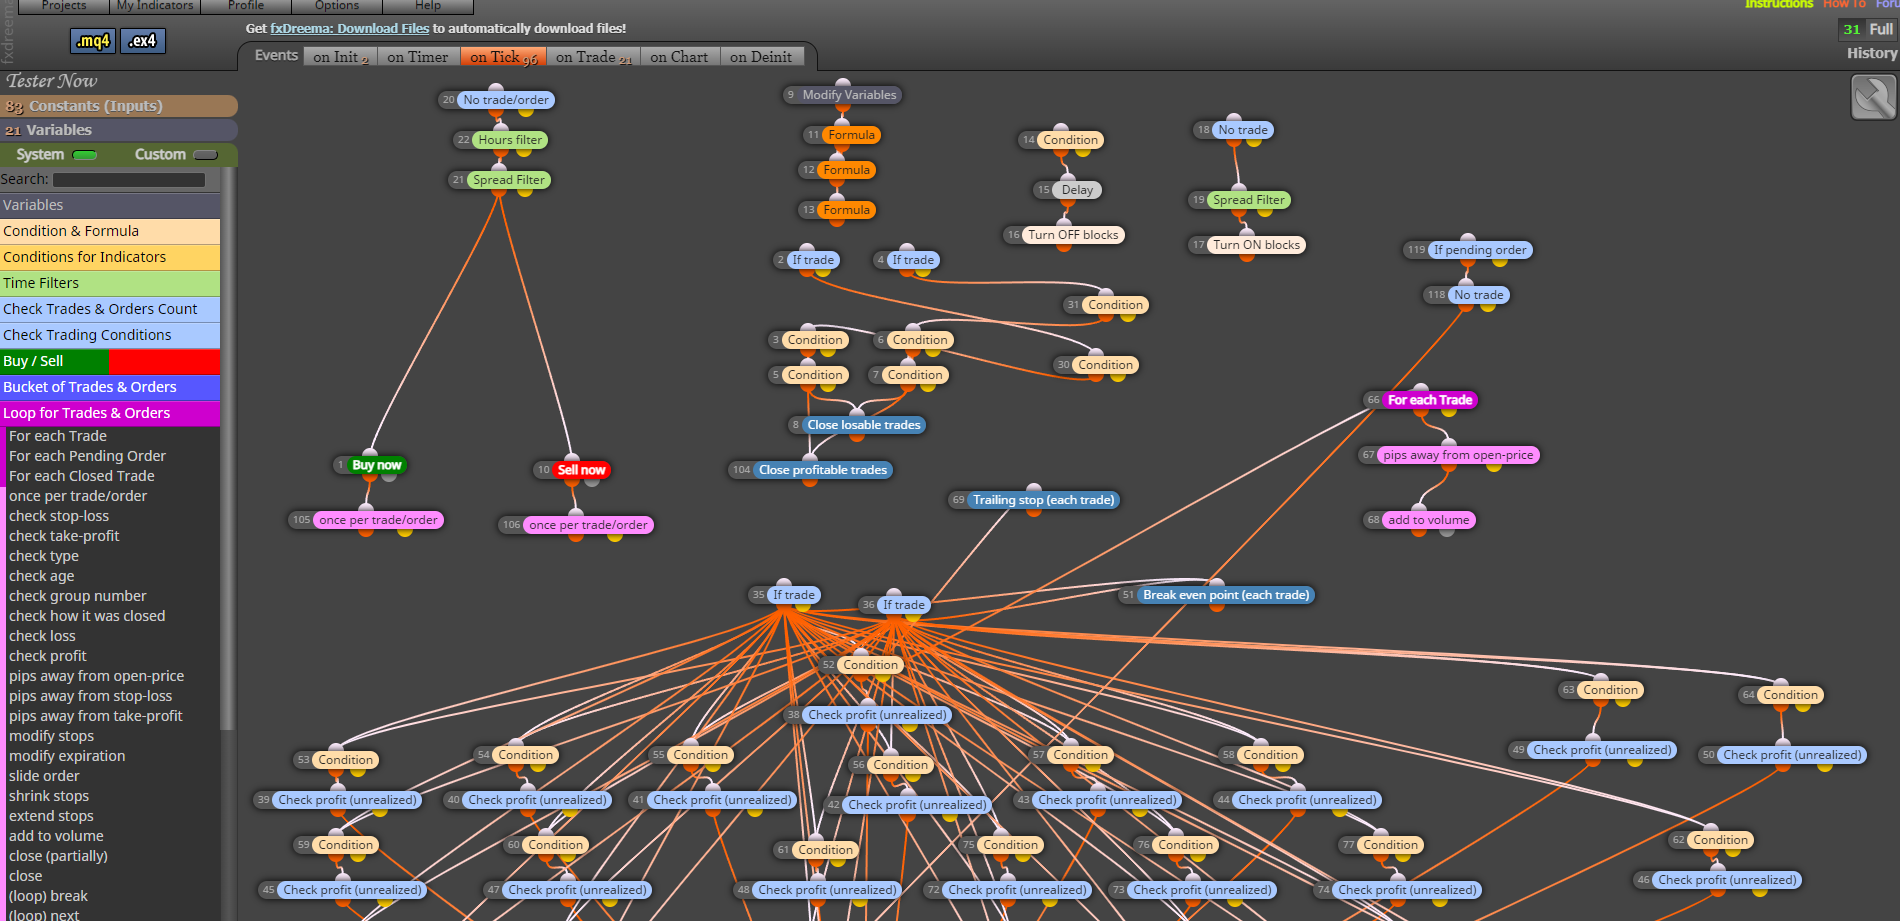Switch to the on Chart tab
The height and width of the screenshot is (921, 1900).
[x=679, y=57]
